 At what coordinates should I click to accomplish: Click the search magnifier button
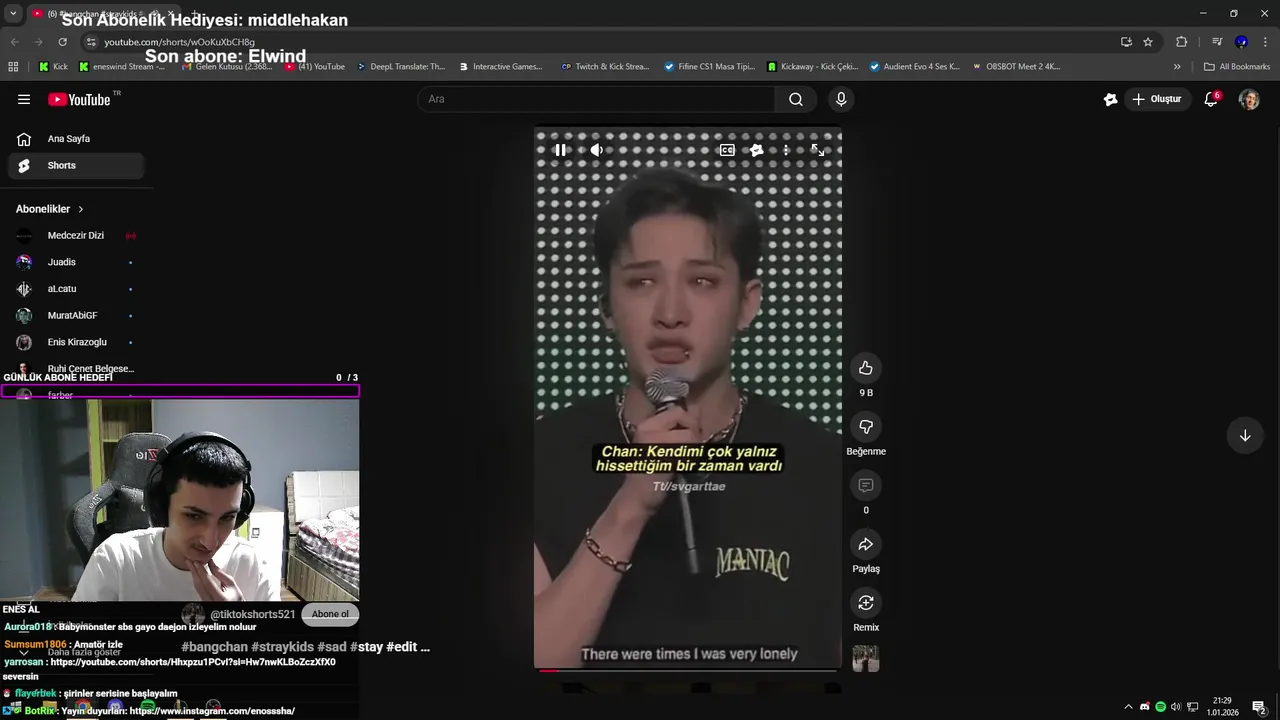click(x=796, y=99)
